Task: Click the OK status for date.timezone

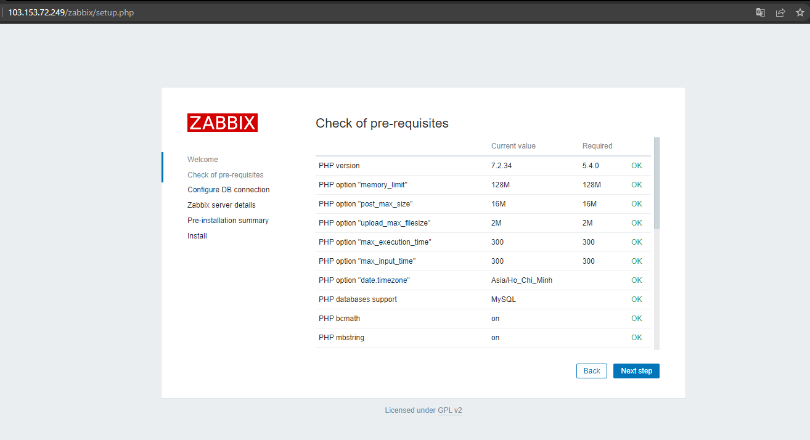Action: pos(636,280)
